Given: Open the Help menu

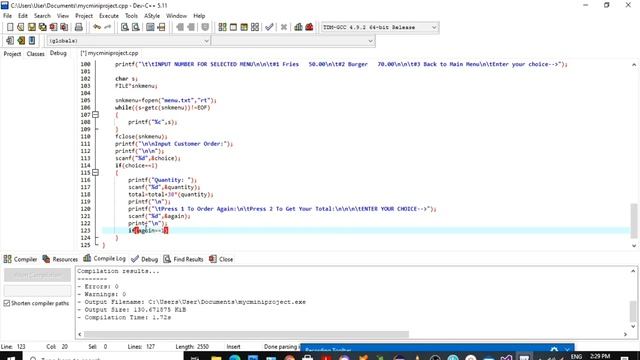Looking at the screenshot, I should [x=199, y=16].
